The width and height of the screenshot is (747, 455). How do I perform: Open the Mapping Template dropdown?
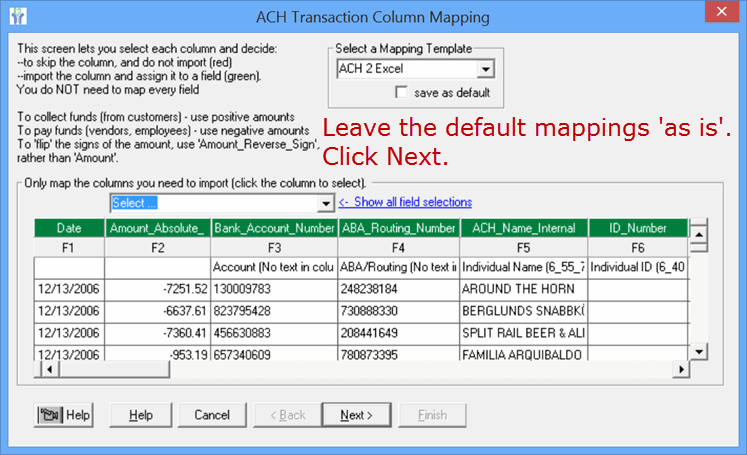pyautogui.click(x=486, y=70)
